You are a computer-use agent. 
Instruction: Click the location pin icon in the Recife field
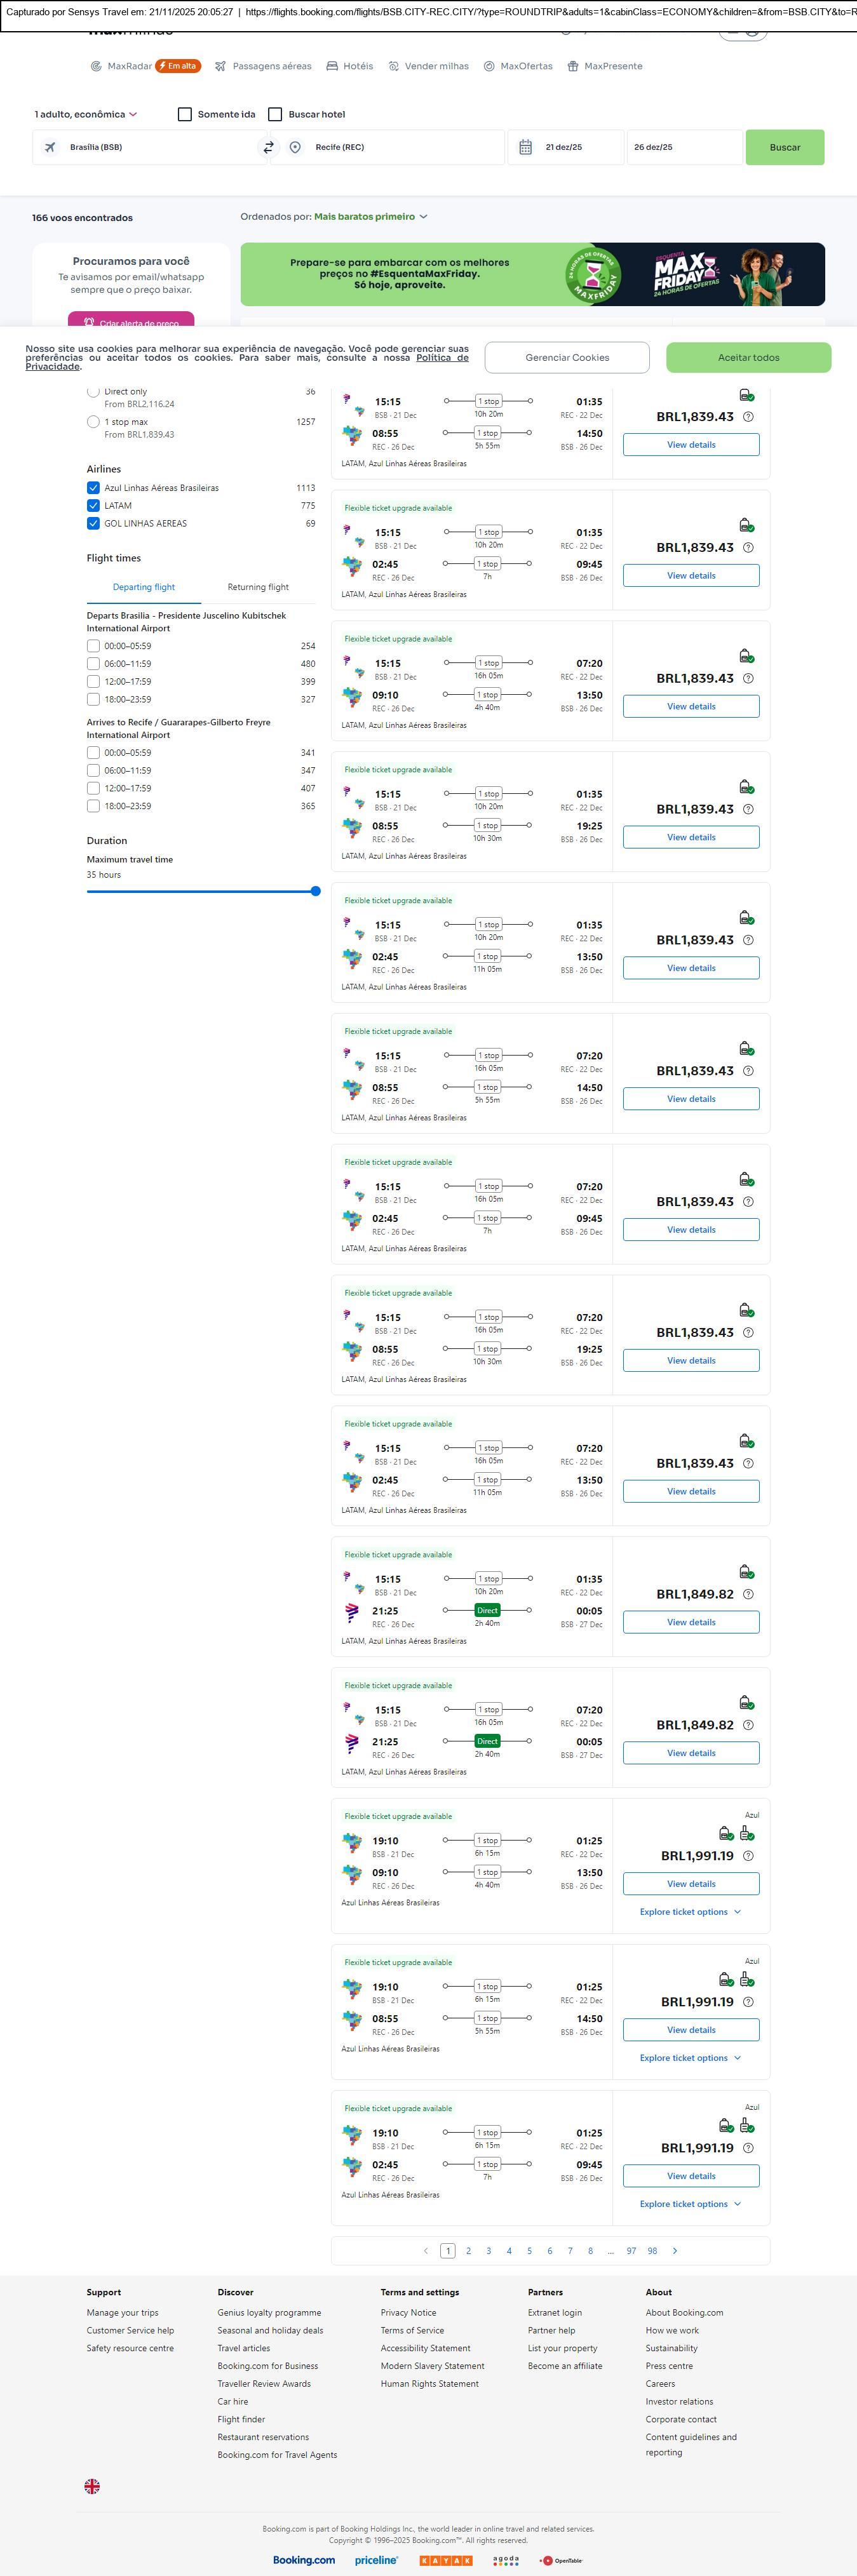point(295,147)
